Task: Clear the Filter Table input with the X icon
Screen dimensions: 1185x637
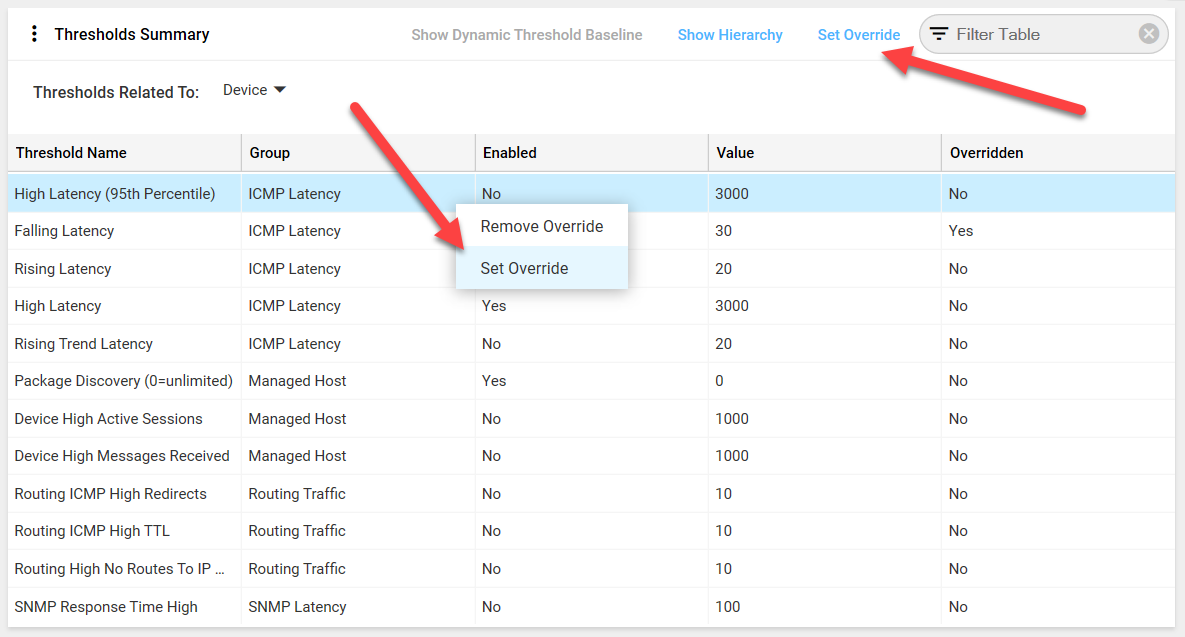Action: click(x=1148, y=33)
